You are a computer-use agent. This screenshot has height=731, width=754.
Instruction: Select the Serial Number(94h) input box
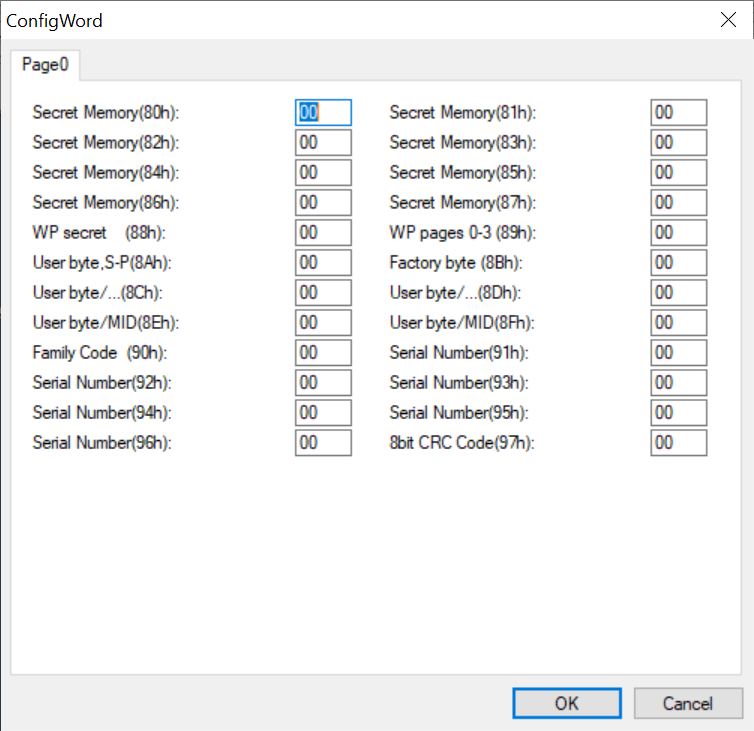[x=323, y=413]
